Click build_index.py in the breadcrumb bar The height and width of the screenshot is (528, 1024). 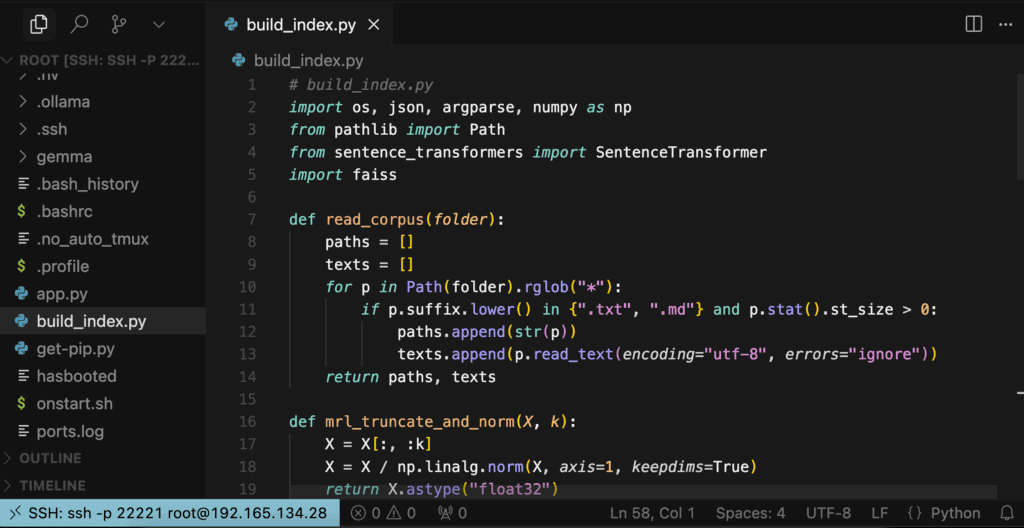click(x=308, y=61)
